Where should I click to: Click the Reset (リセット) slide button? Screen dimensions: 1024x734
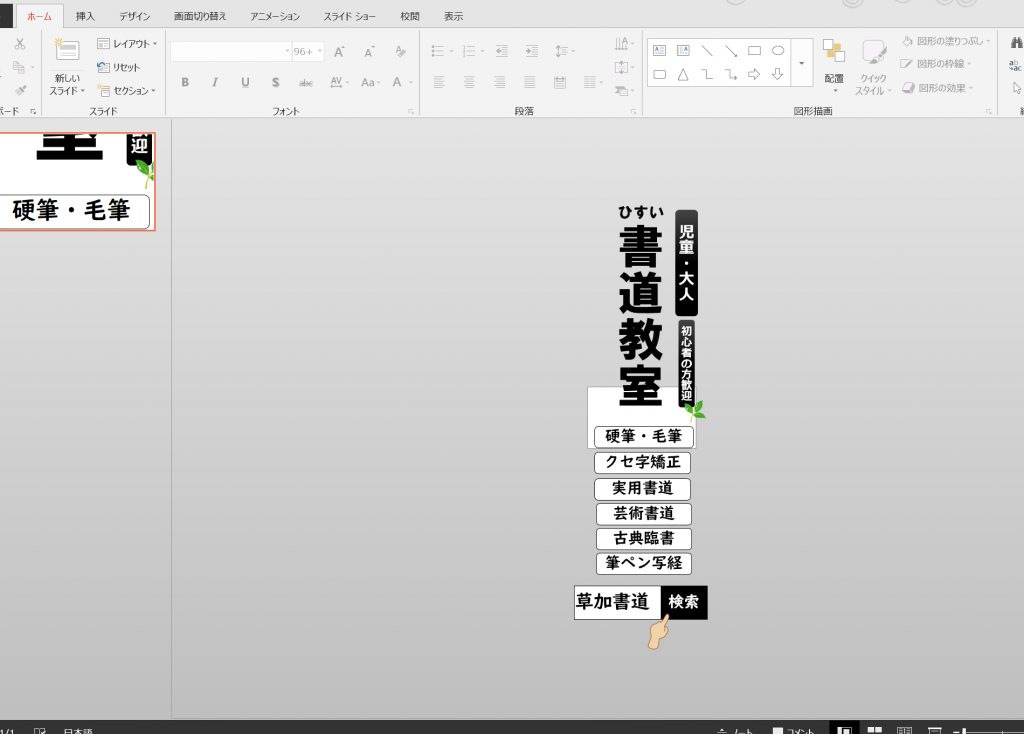(119, 67)
